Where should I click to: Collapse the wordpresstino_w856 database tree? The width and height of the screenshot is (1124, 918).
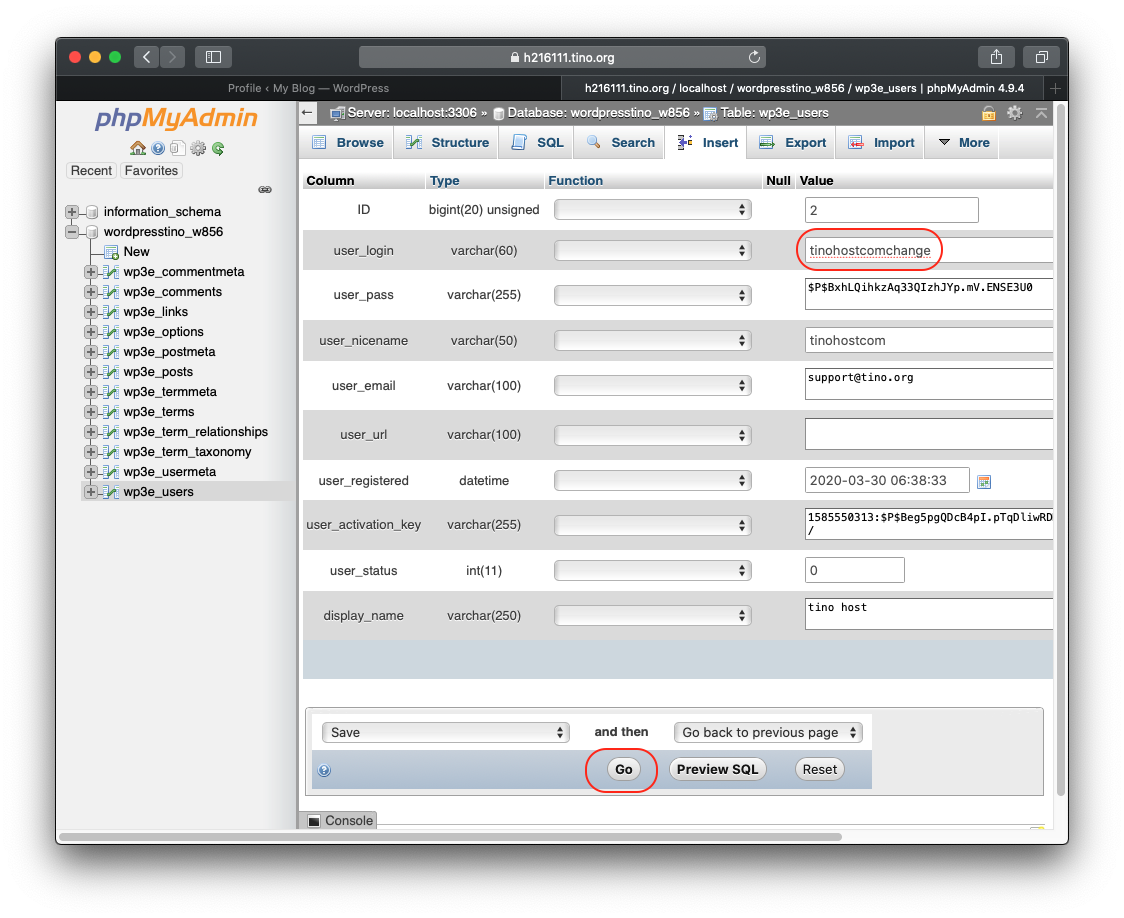click(x=72, y=232)
